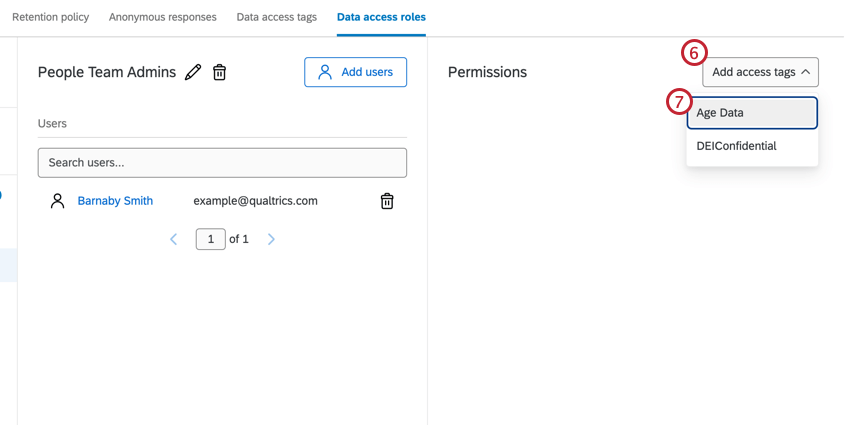The image size is (850, 425).
Task: Click the step 7 marker badge
Action: (x=679, y=102)
